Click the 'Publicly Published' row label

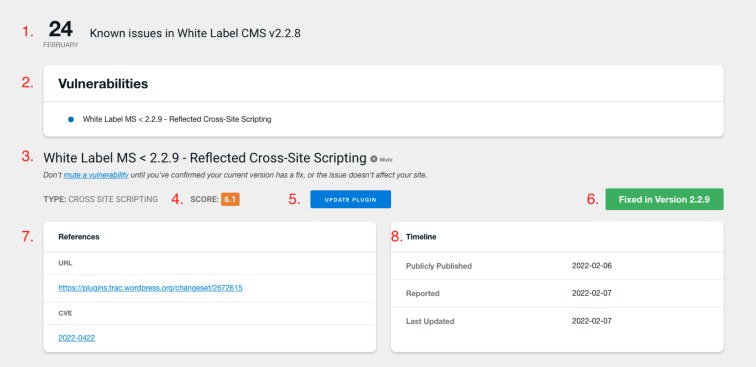point(439,266)
